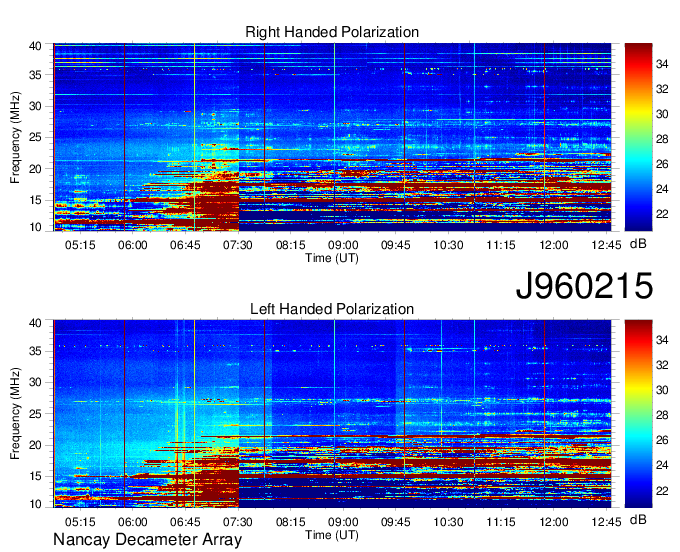Click 05:15 tick under Left Handed plot
Screen dimensions: 680x552
80,522
